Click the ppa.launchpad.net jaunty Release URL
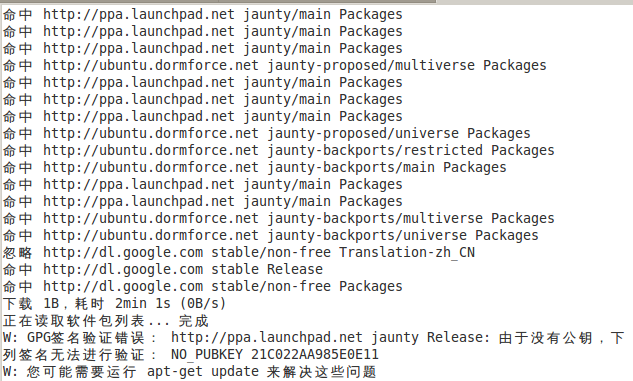 point(331,338)
